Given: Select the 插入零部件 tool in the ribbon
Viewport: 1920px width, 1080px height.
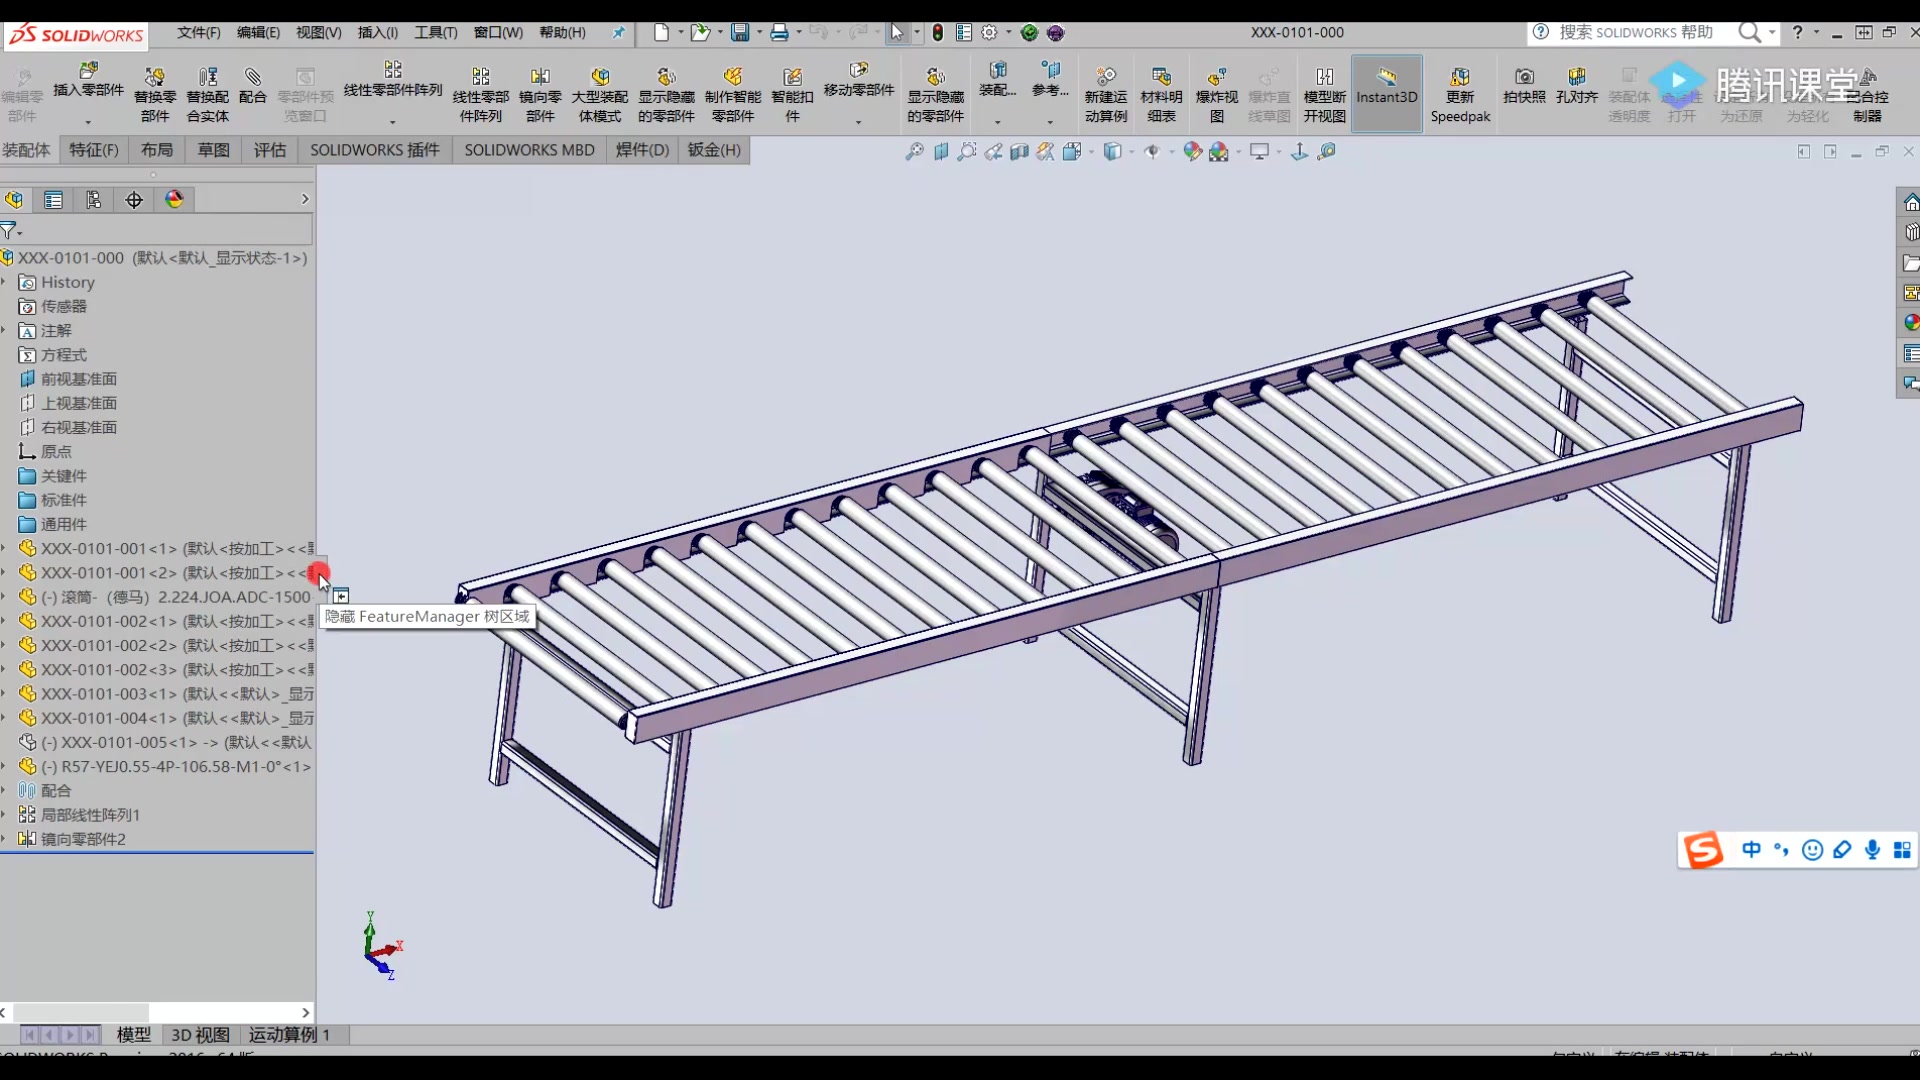Looking at the screenshot, I should coord(88,90).
